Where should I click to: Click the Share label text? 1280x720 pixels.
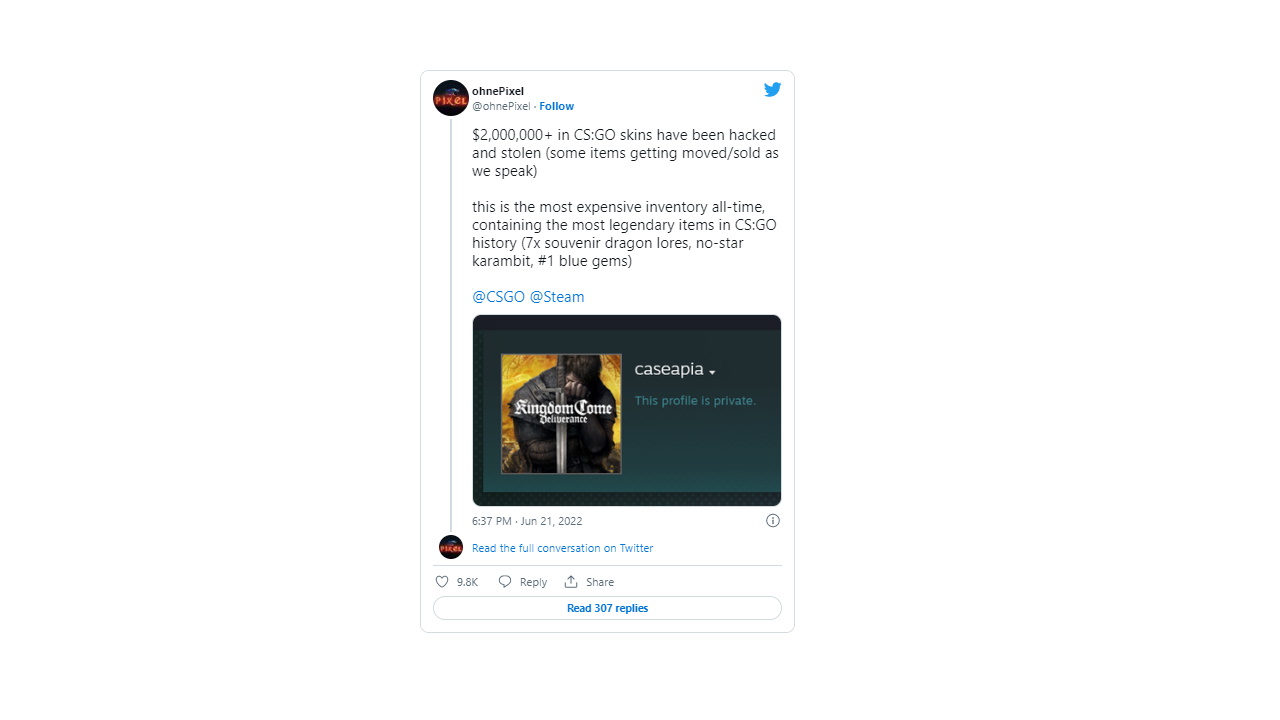point(600,582)
